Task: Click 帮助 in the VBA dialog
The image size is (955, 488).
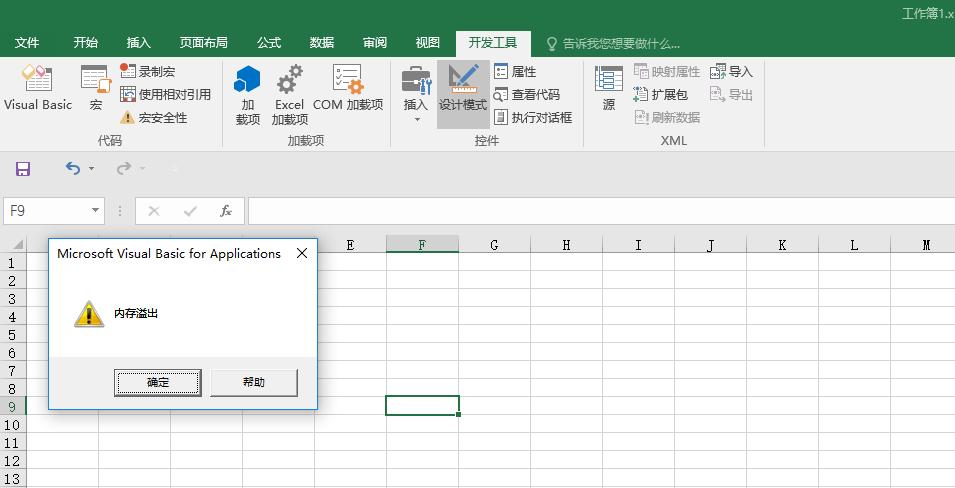Action: point(254,383)
